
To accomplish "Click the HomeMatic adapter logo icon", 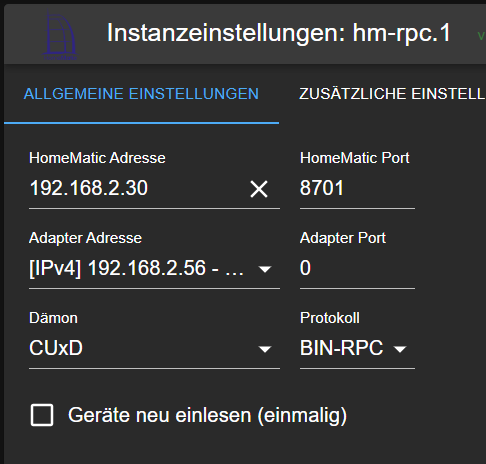I will pos(60,35).
